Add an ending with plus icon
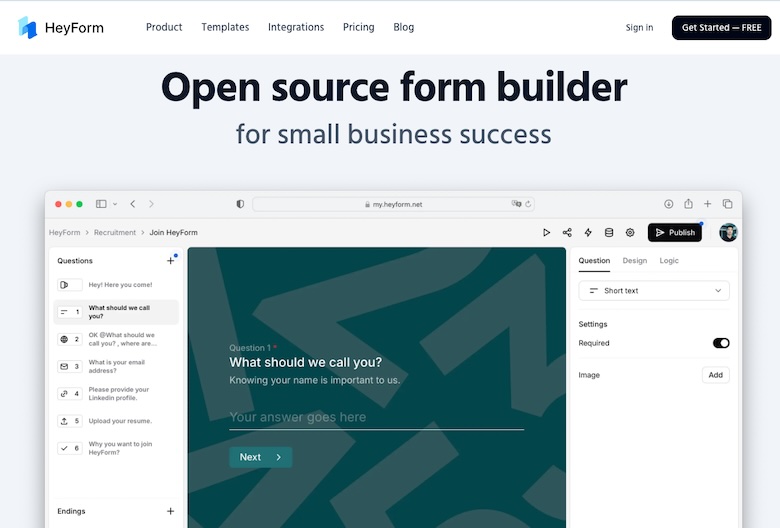 tap(171, 511)
